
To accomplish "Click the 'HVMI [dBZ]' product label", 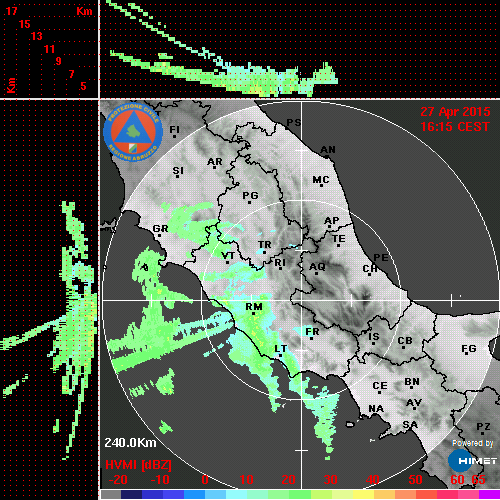I will pos(138,465).
